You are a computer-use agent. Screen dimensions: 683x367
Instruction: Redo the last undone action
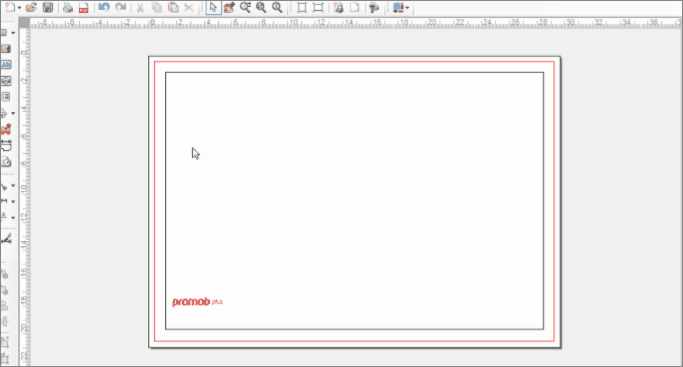(x=121, y=7)
